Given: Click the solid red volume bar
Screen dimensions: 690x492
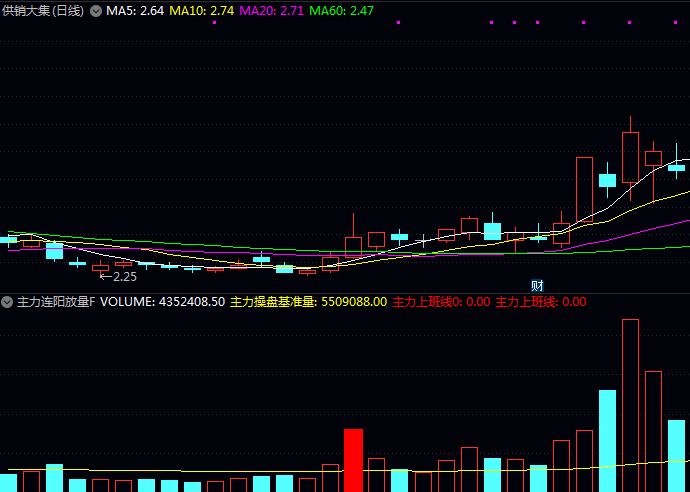Looking at the screenshot, I should 353,460.
